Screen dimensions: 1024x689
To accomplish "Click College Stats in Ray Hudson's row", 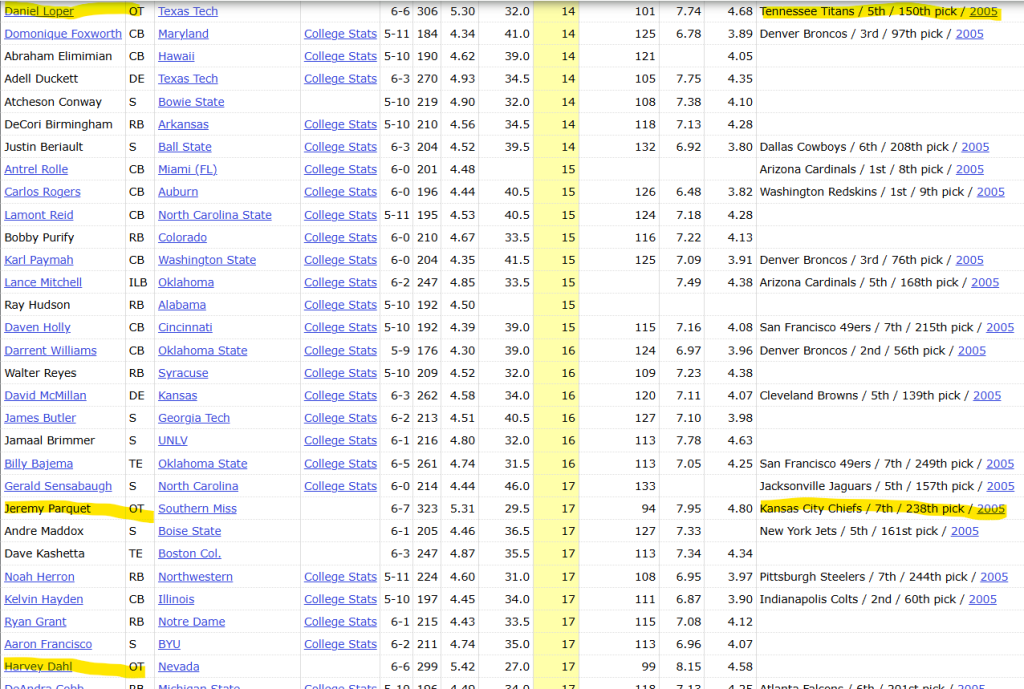I will point(340,305).
